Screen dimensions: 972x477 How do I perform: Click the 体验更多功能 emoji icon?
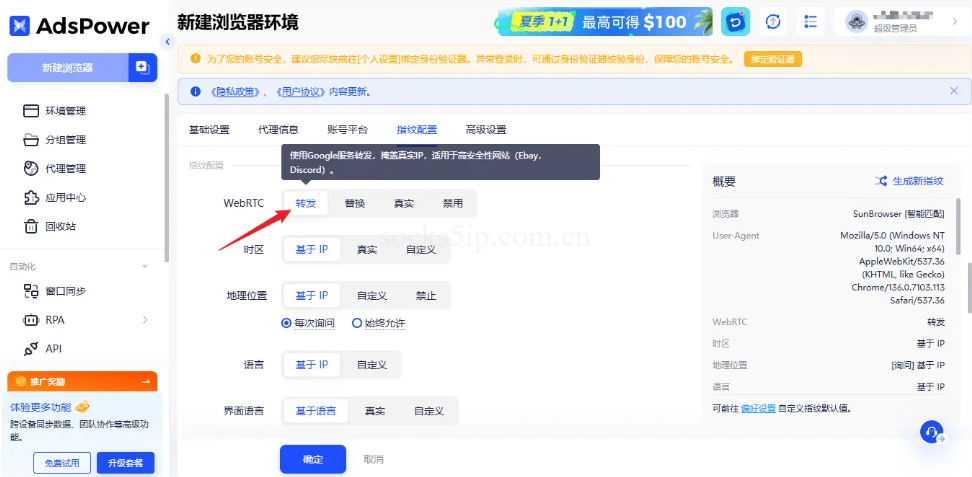pyautogui.click(x=82, y=408)
